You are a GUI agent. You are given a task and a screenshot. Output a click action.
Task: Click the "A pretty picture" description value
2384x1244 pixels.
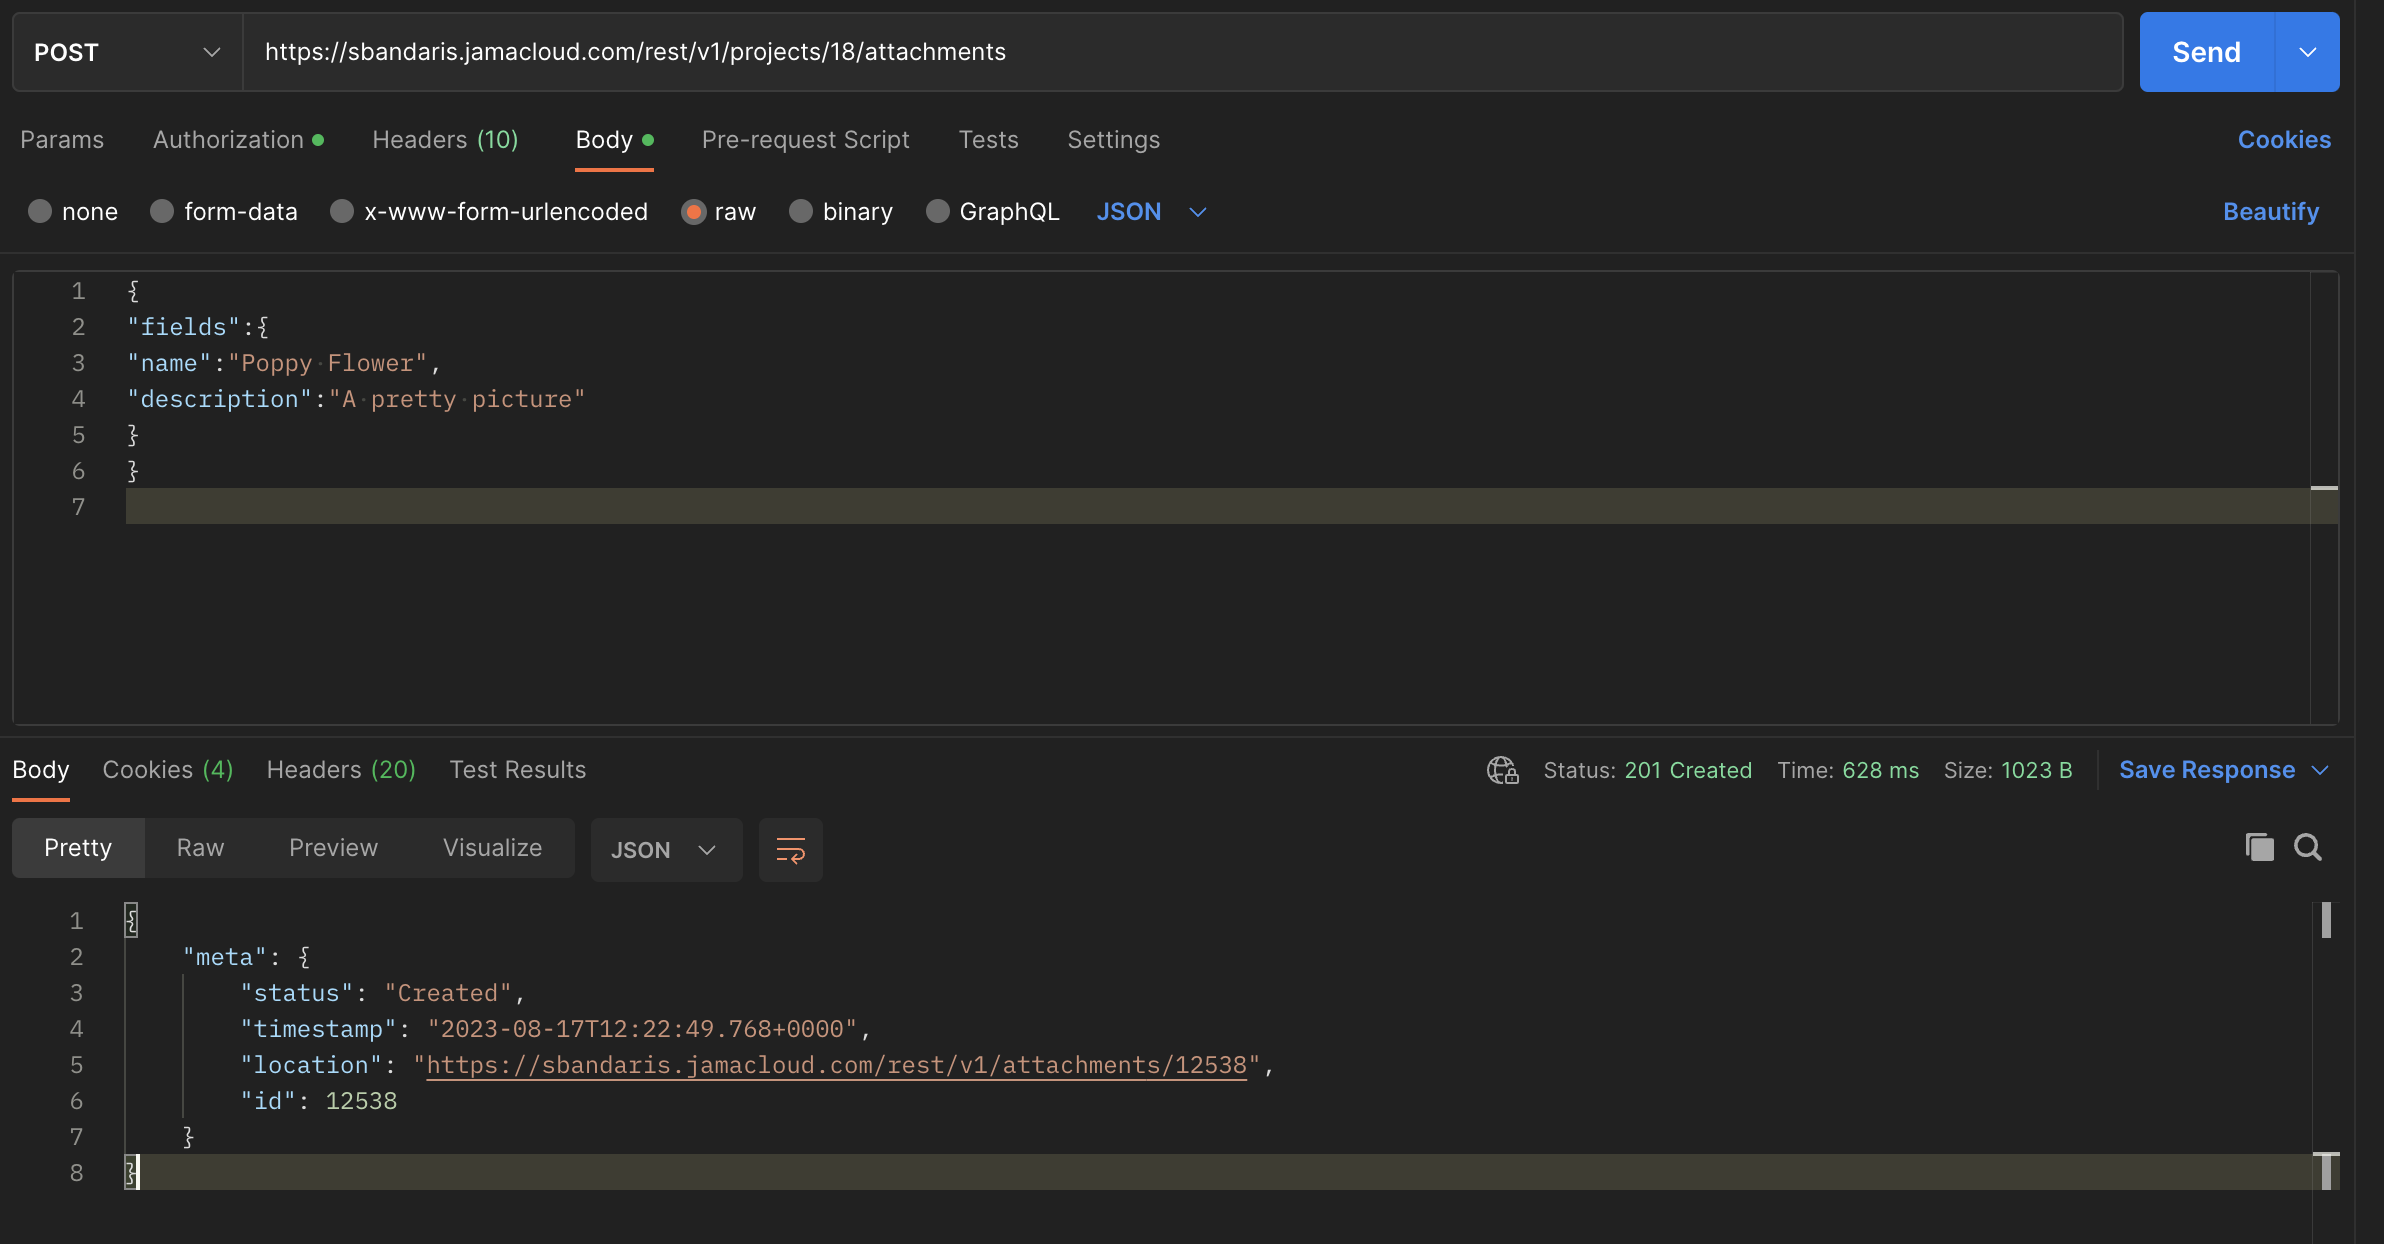coord(457,399)
